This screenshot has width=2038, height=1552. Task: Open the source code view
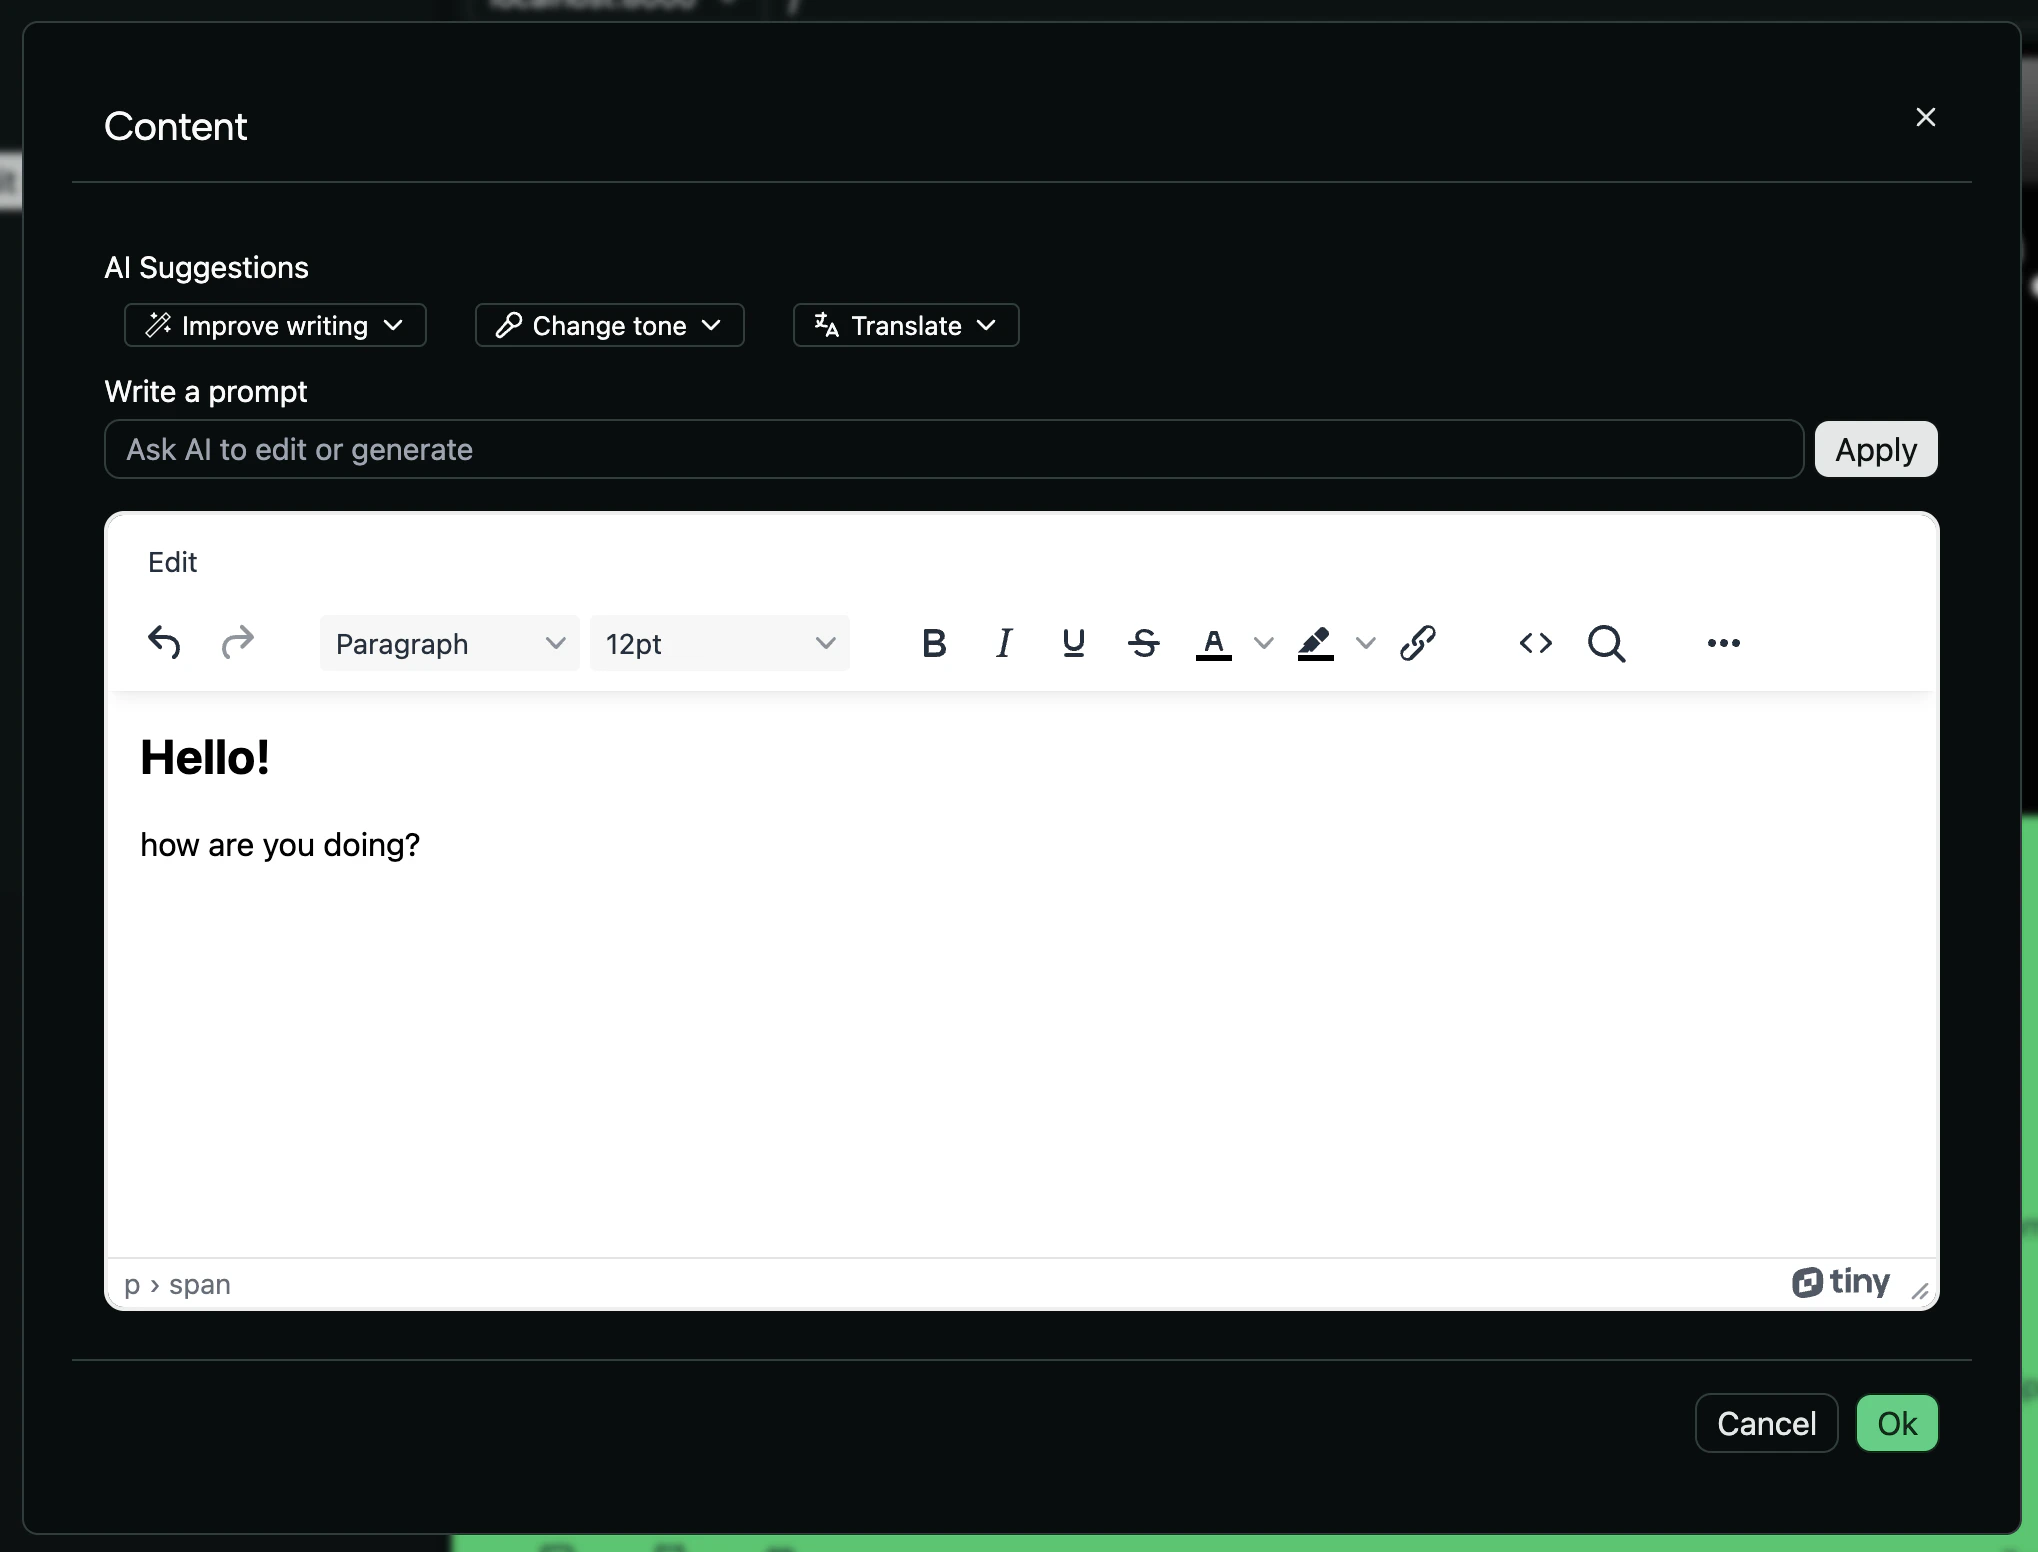tap(1536, 643)
